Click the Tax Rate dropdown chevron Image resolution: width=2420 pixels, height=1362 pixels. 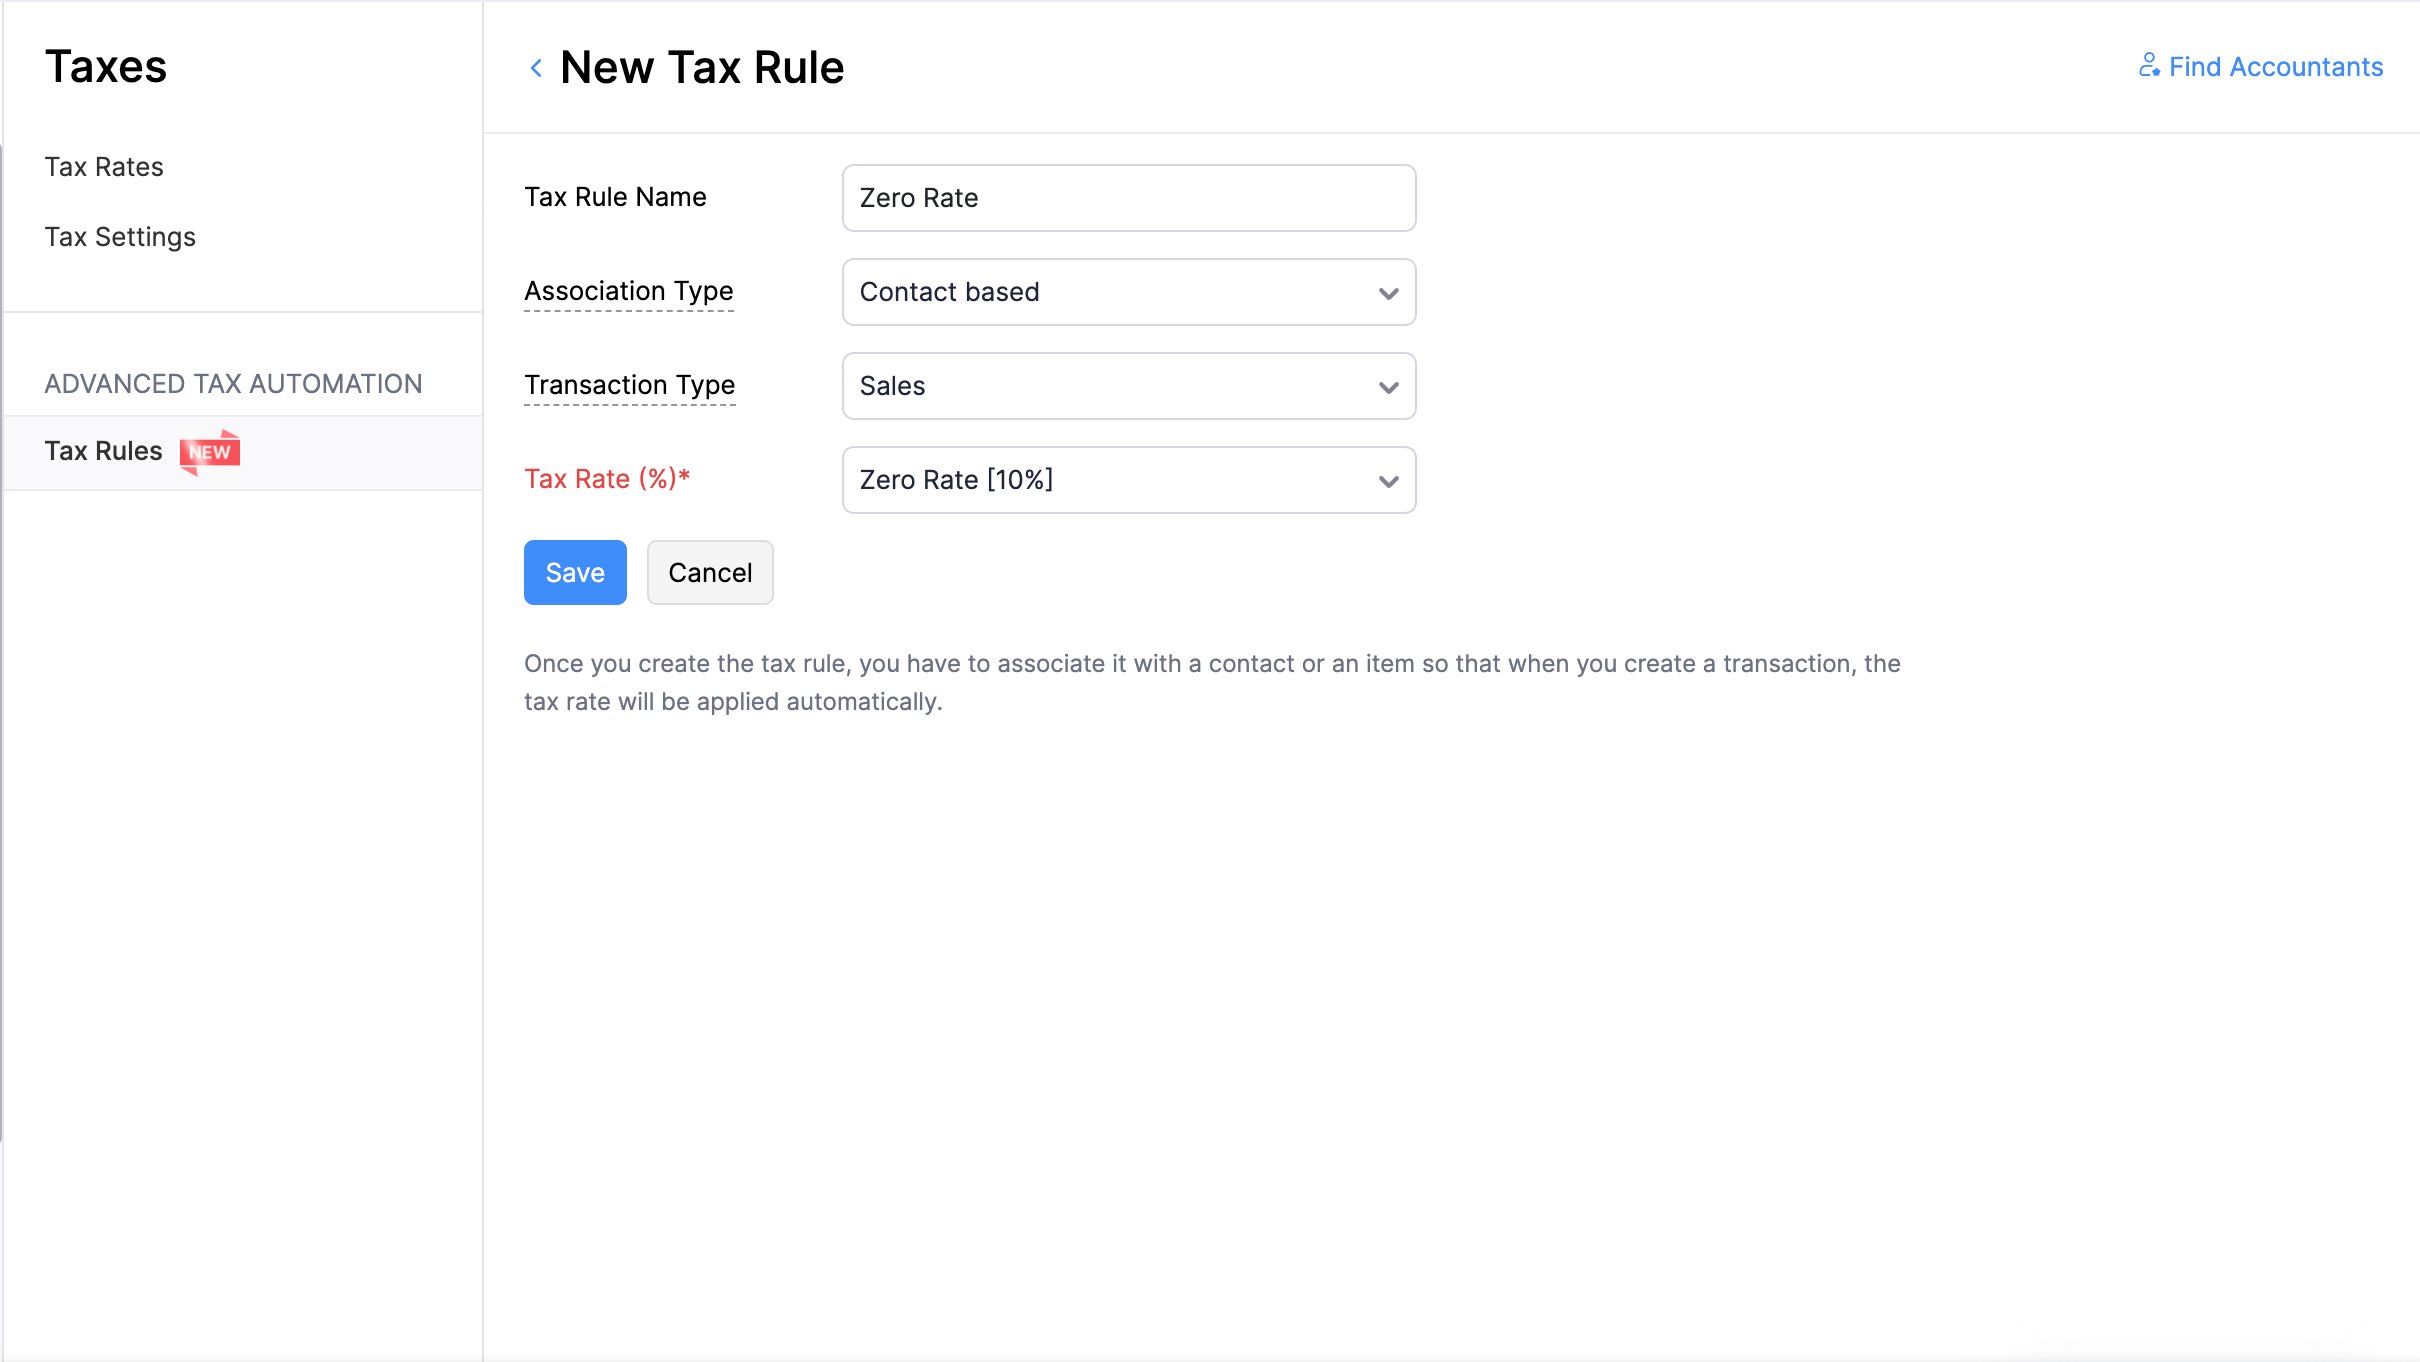coord(1388,481)
